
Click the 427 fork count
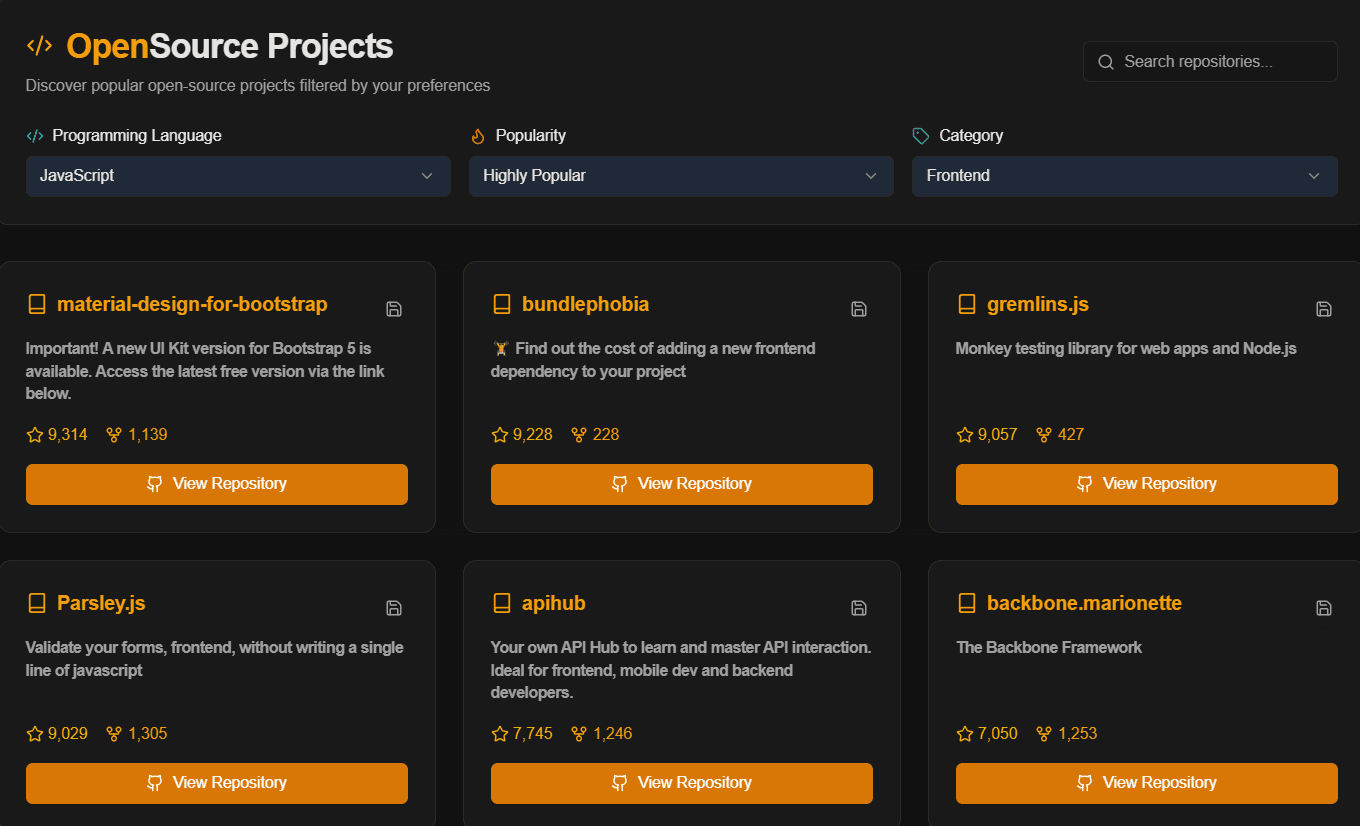click(x=1071, y=435)
